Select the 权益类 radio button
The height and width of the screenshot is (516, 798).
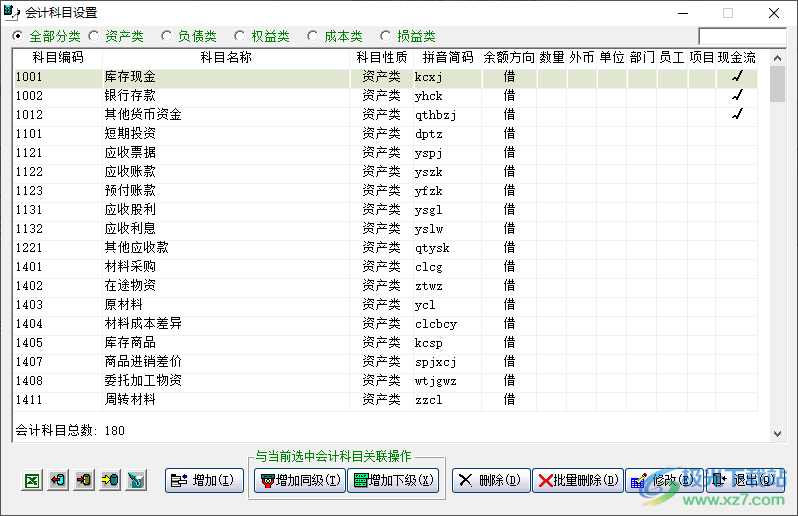(240, 36)
